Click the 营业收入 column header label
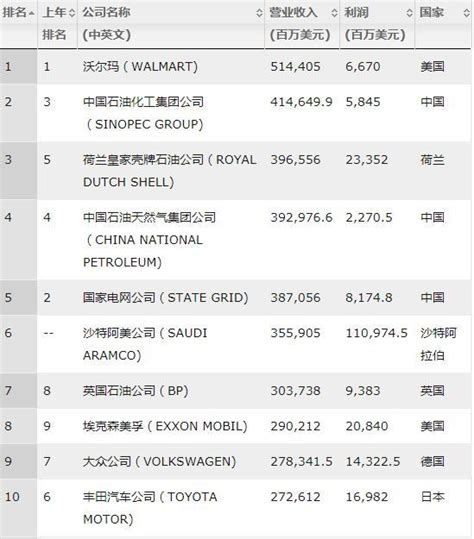The height and width of the screenshot is (539, 474). pyautogui.click(x=293, y=12)
